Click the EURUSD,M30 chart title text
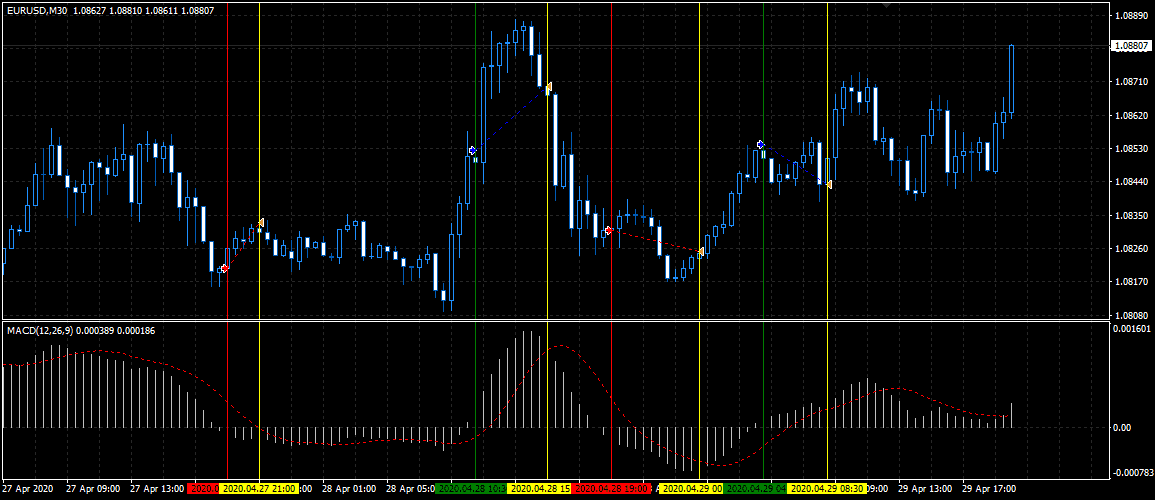 point(38,10)
